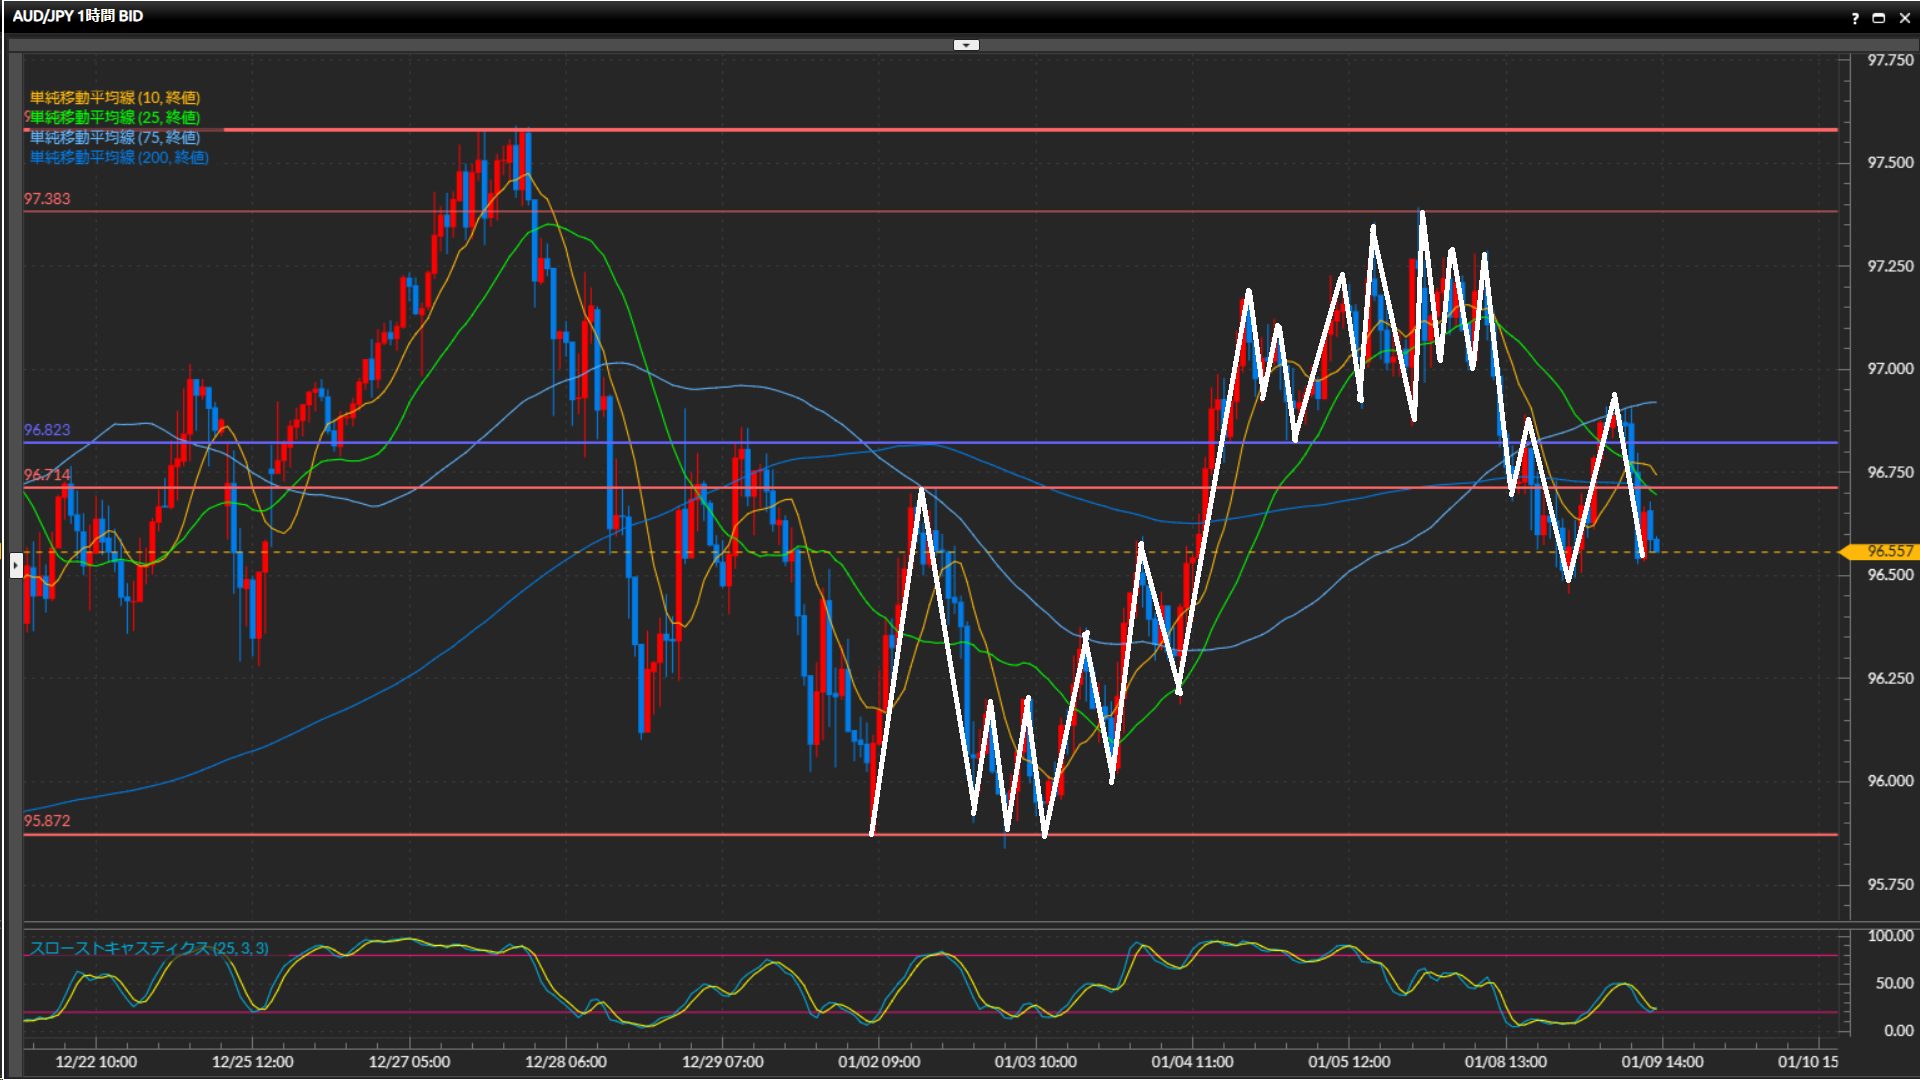Click the left-edge panel expand arrow
This screenshot has width=1920, height=1080.
pyautogui.click(x=15, y=566)
